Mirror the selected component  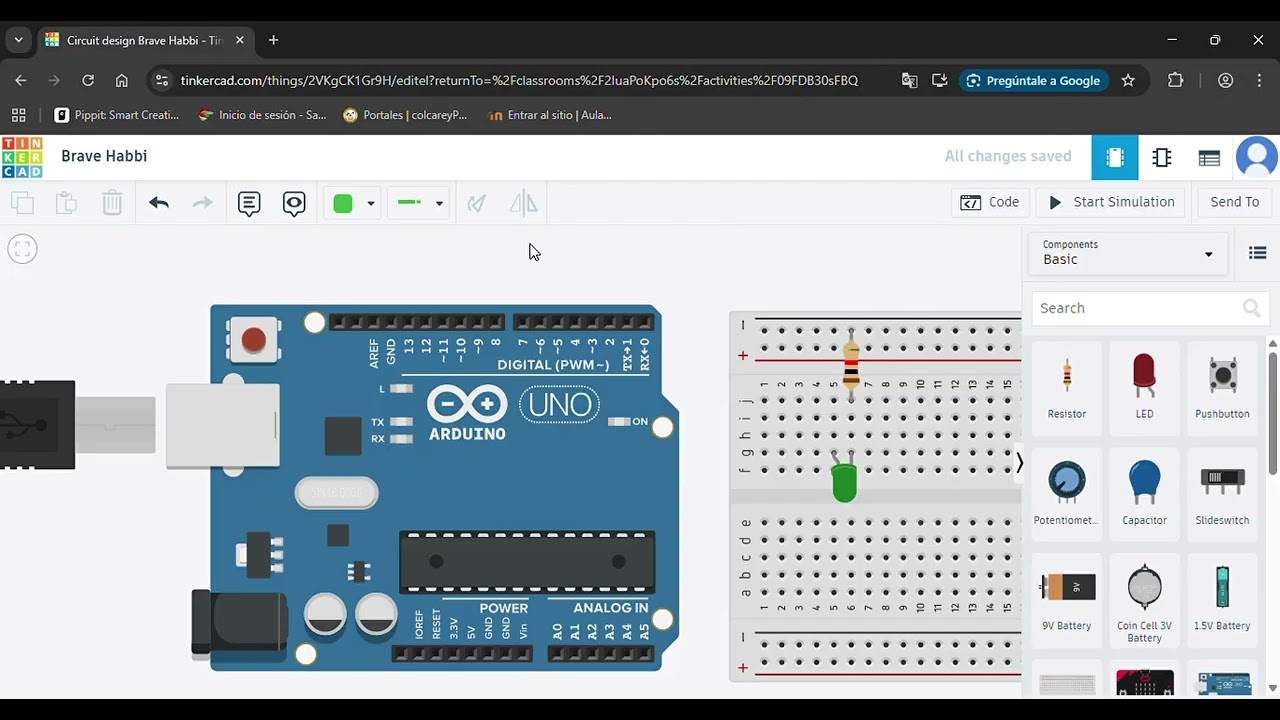523,204
